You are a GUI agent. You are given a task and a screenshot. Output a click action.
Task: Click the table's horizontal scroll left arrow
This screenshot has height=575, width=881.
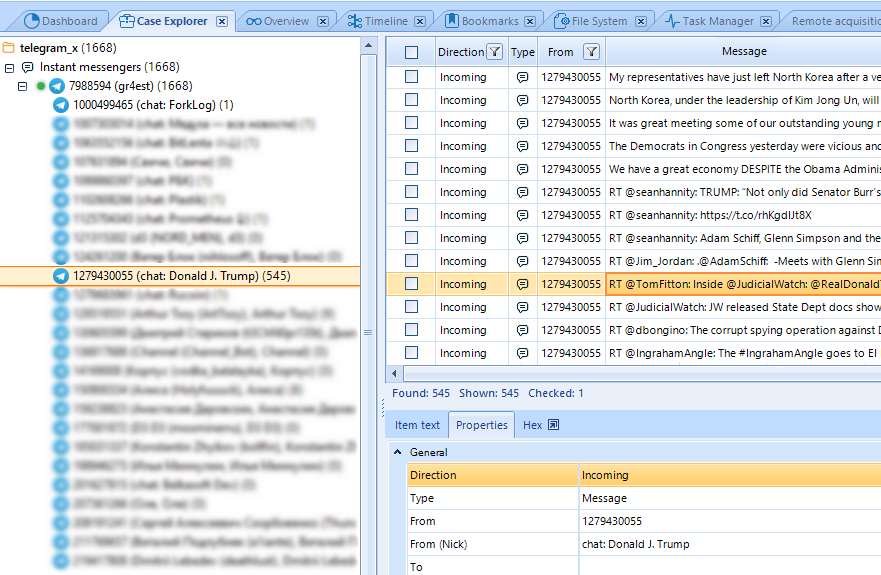tap(394, 373)
